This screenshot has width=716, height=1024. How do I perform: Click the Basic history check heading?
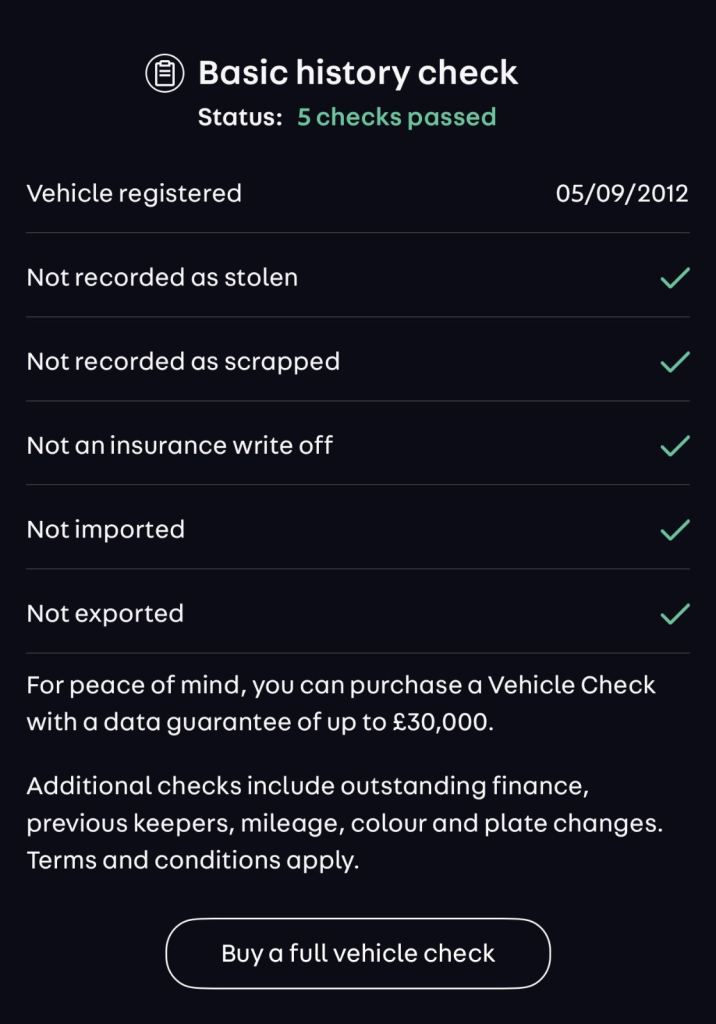click(358, 73)
